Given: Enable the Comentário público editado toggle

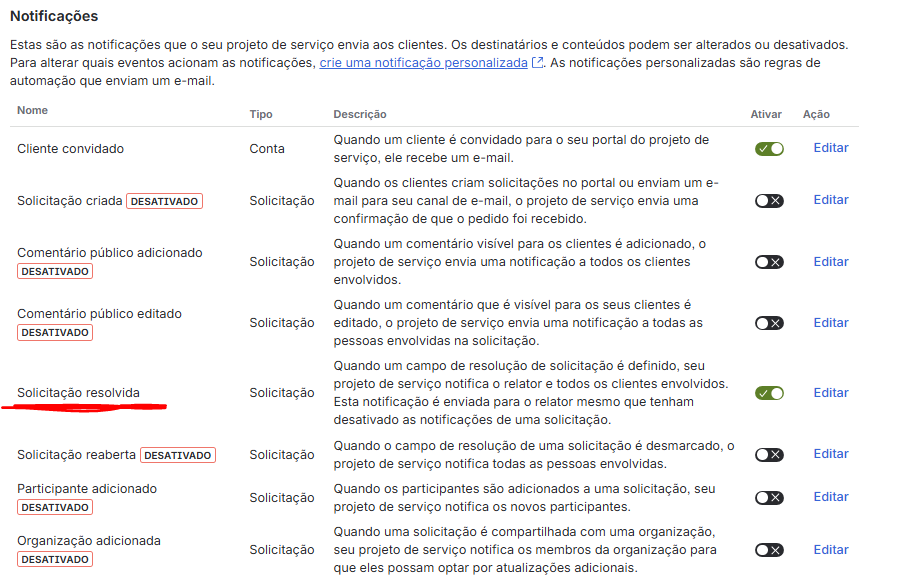Looking at the screenshot, I should coord(769,323).
